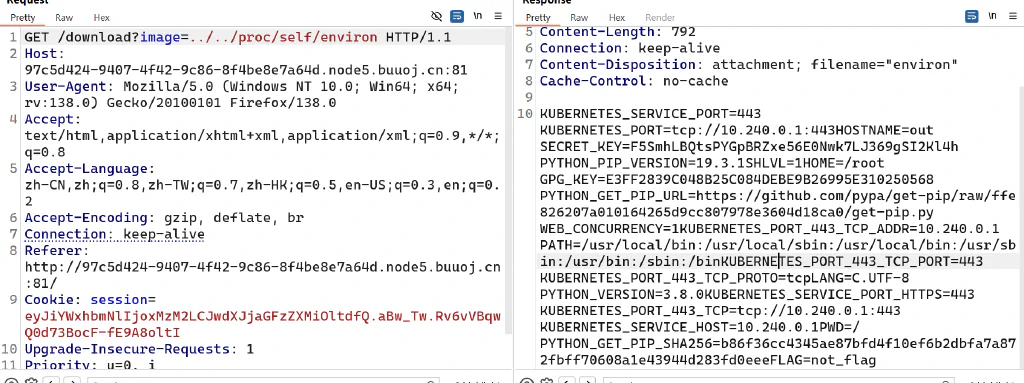Click the Cache-Control: no-cache header
This screenshot has width=1024, height=383.
tap(633, 81)
